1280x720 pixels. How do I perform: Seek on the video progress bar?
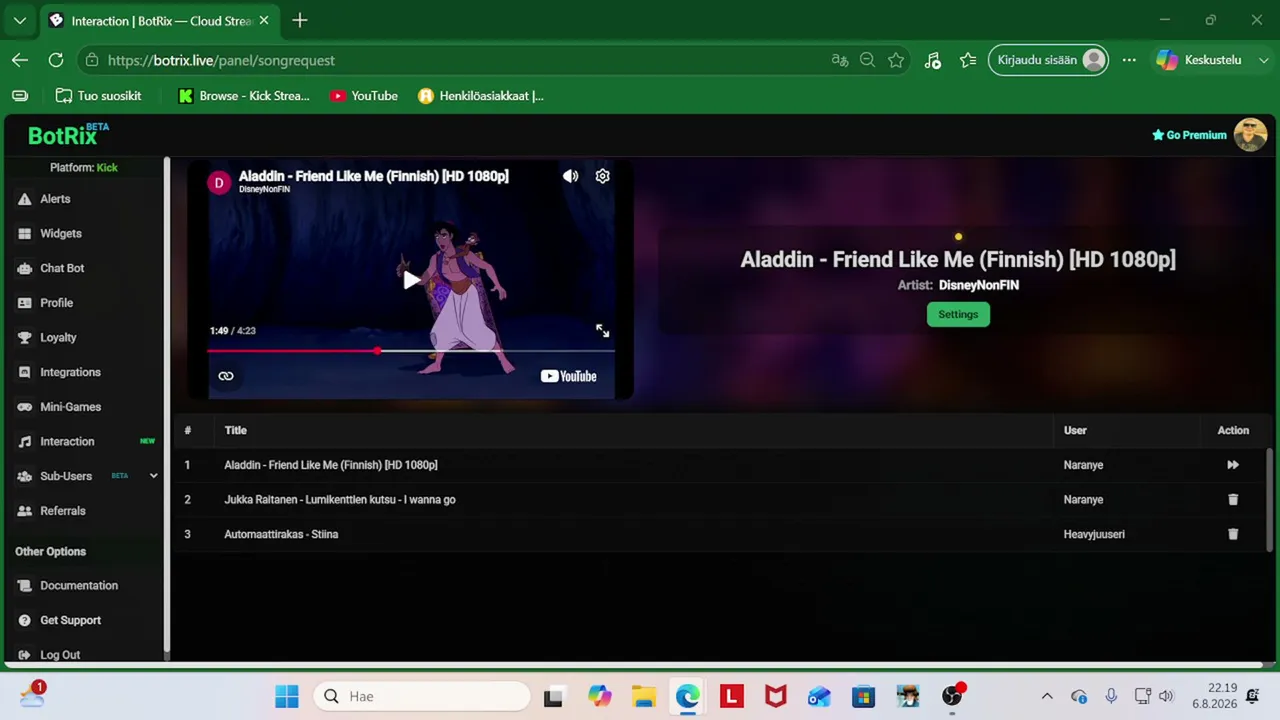tap(410, 351)
